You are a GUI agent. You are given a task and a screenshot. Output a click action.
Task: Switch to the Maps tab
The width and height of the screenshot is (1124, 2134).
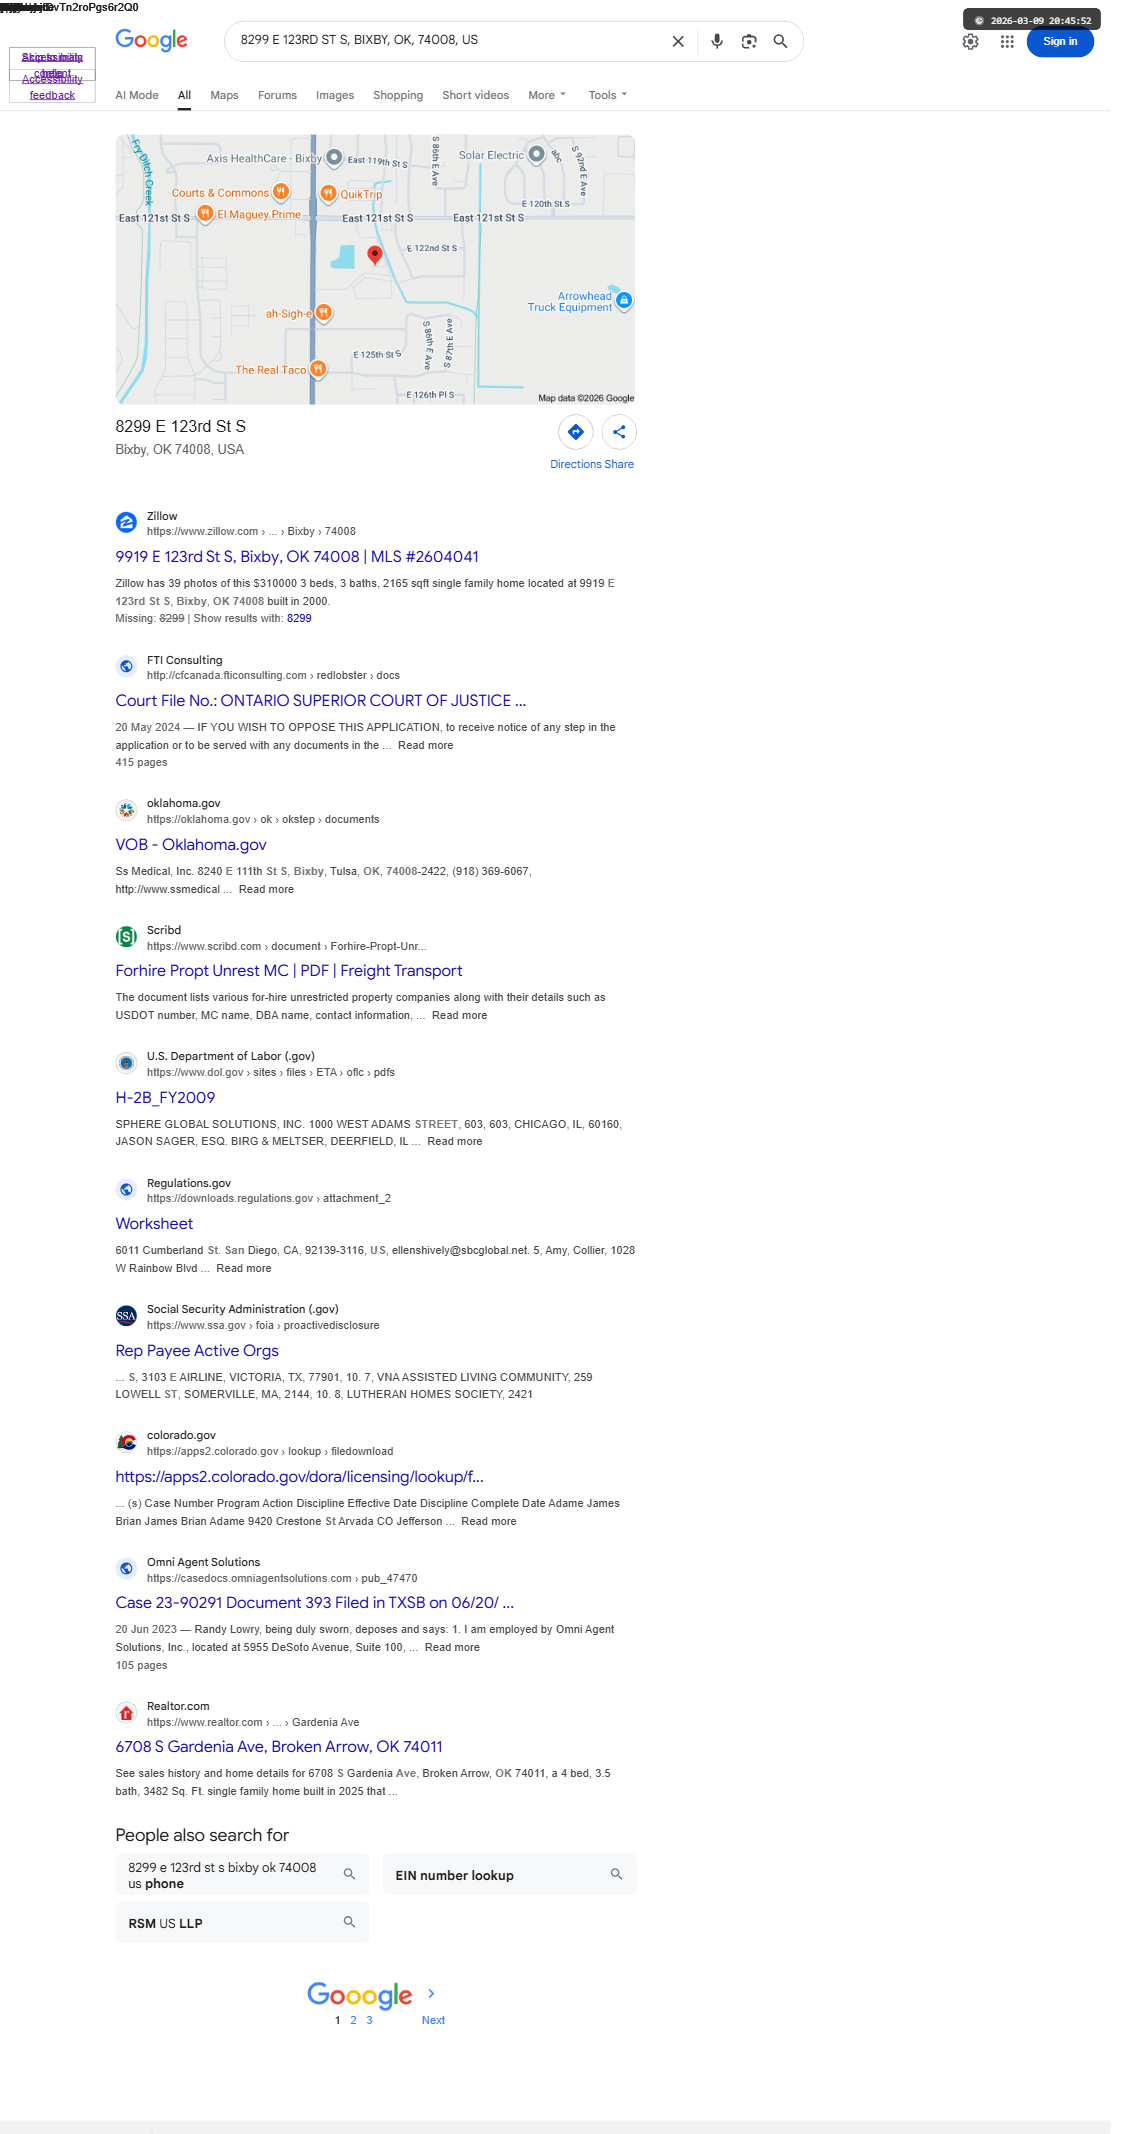coord(224,95)
